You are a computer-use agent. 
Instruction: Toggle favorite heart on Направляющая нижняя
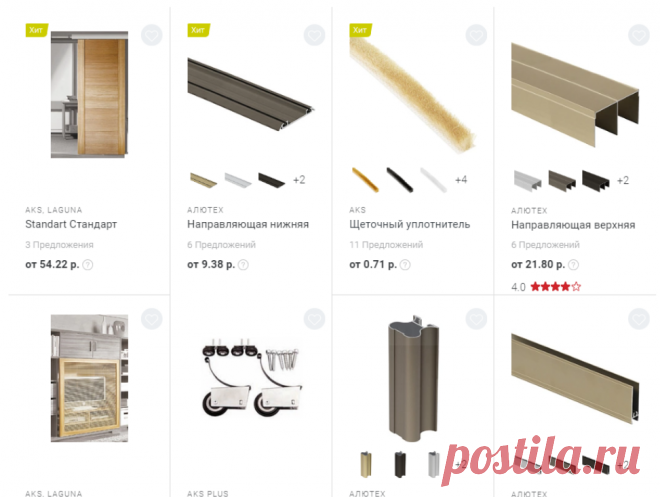(314, 35)
